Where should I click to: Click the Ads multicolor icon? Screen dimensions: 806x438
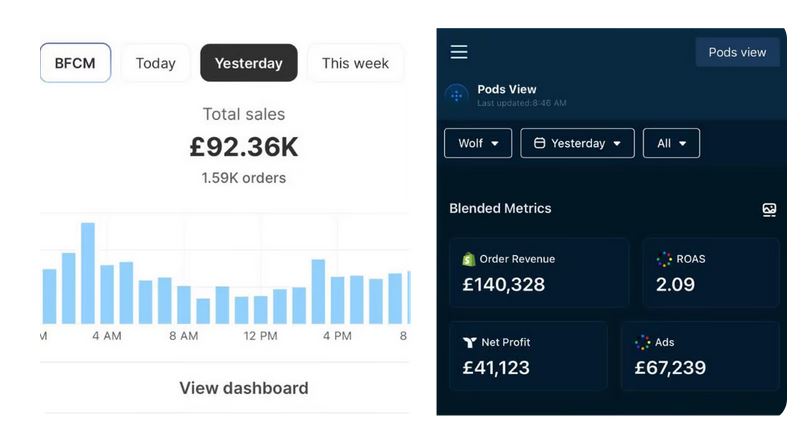(643, 342)
